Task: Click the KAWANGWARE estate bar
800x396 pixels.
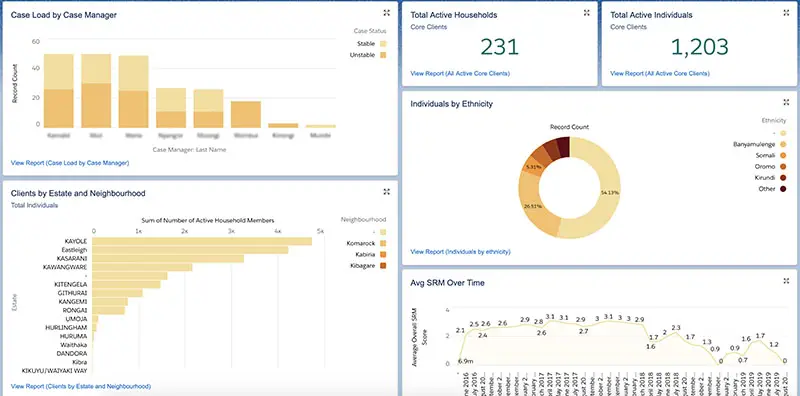Action: coord(142,267)
